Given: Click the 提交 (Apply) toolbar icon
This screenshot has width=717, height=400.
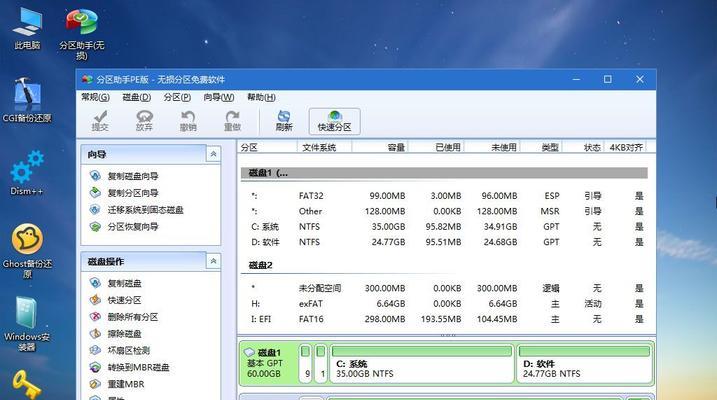Looking at the screenshot, I should click(100, 121).
